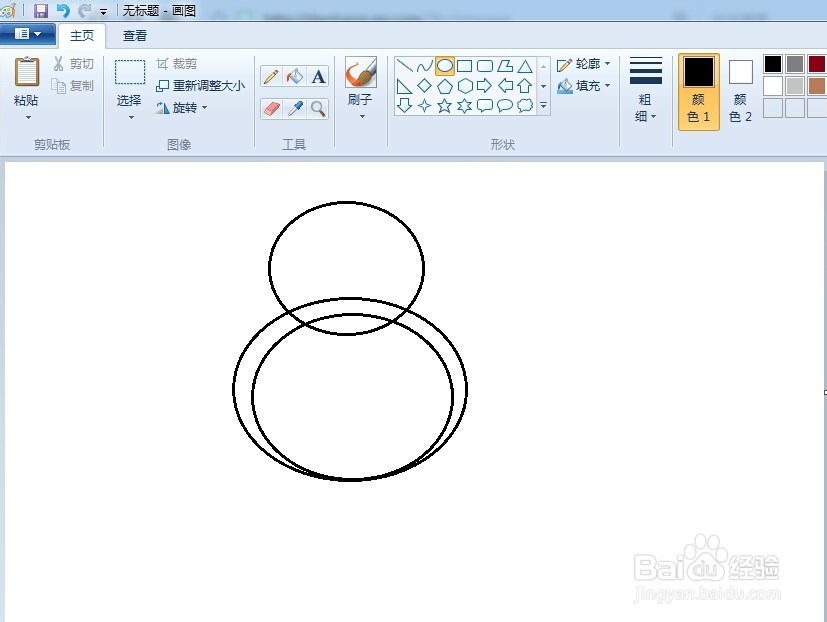
Task: Select the Text tool
Action: point(318,76)
